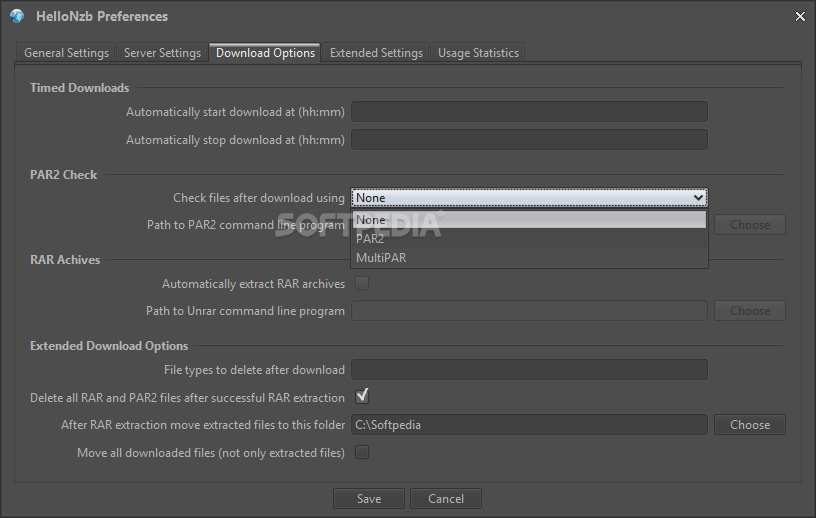Choose 'PAR2' from the dropdown list

click(x=529, y=239)
